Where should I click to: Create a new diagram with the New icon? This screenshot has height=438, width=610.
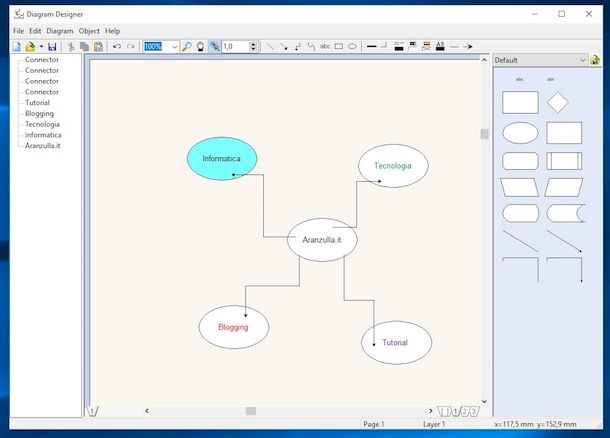click(16, 47)
